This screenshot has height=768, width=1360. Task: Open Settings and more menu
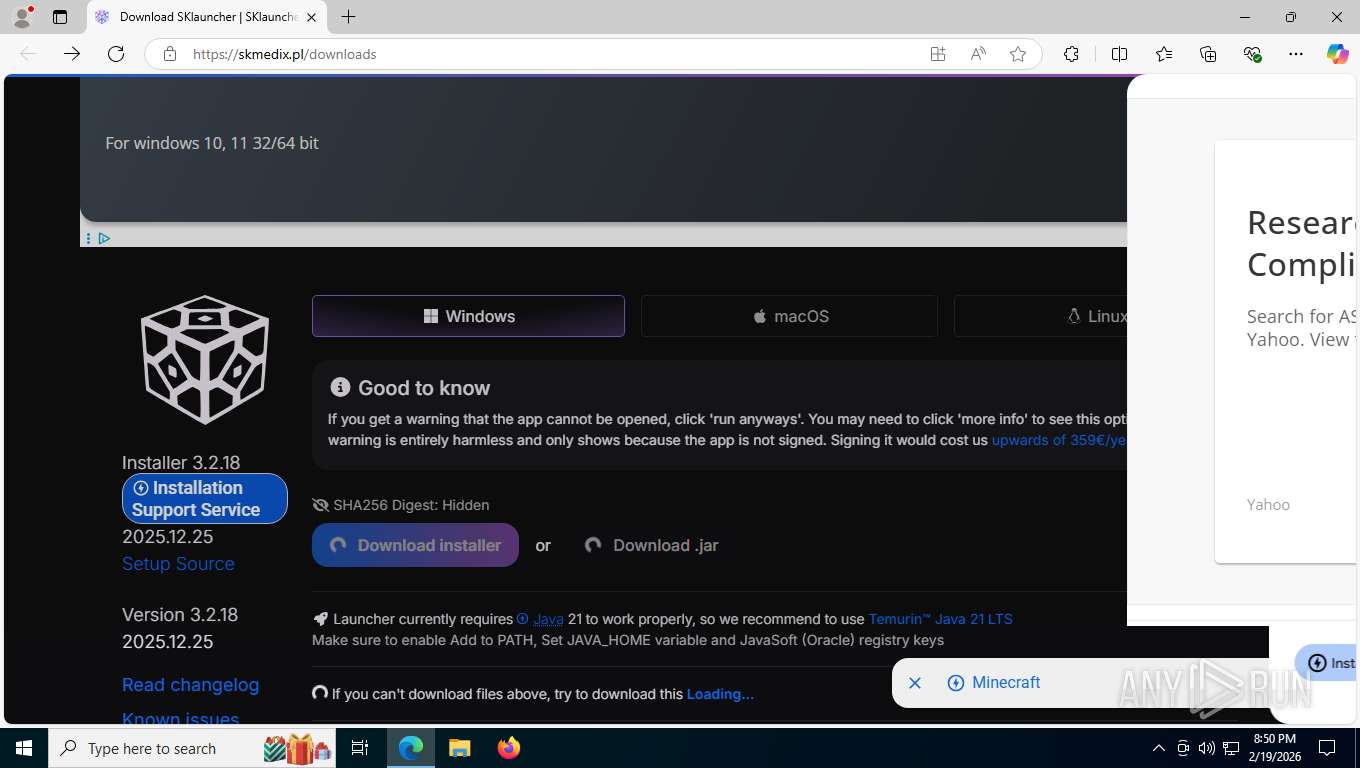point(1296,54)
